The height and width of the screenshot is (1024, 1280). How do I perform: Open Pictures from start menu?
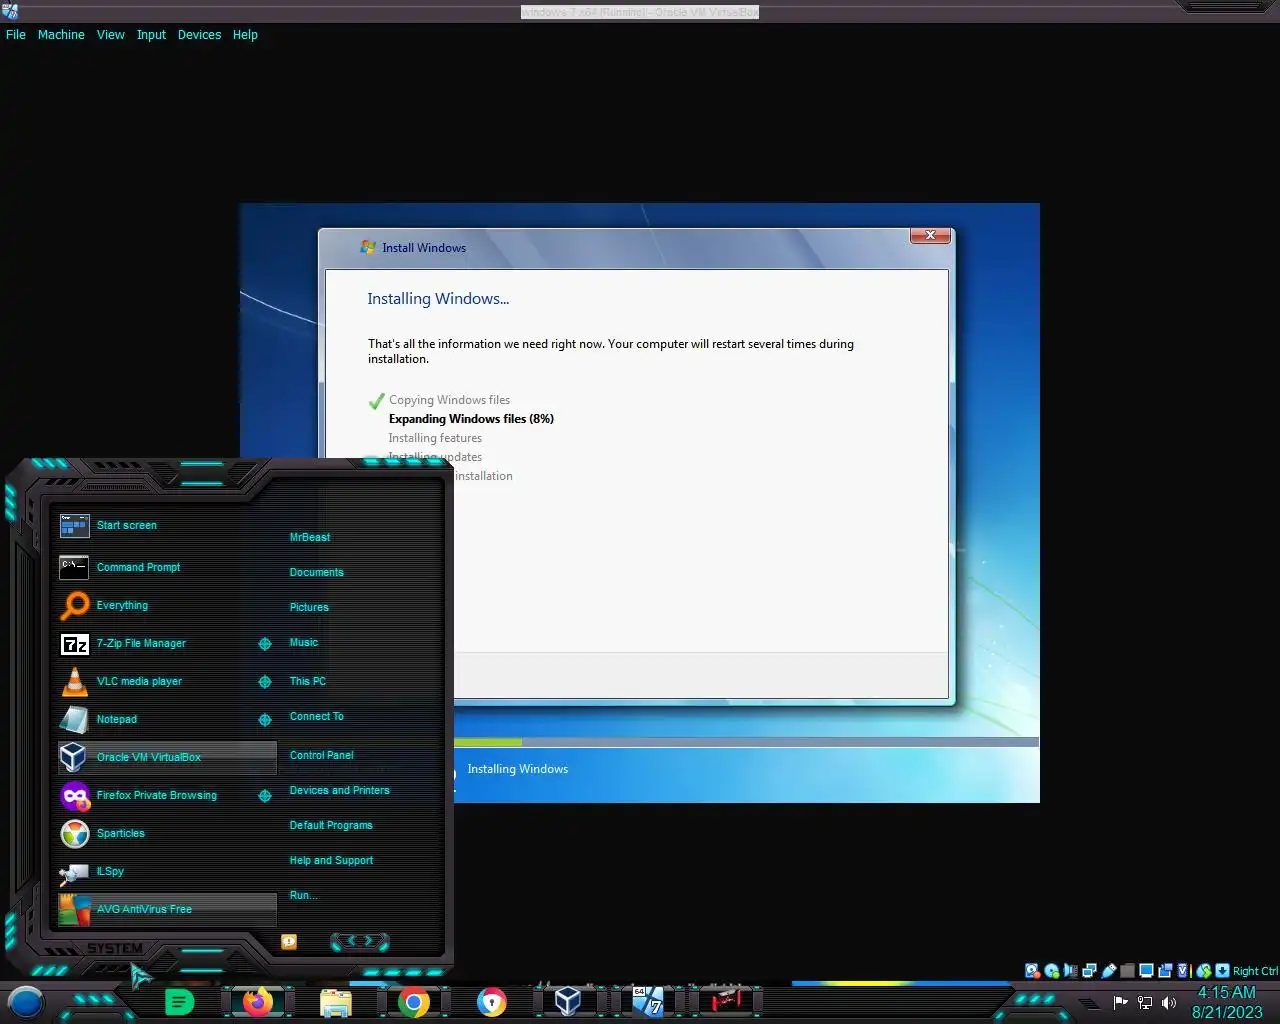pyautogui.click(x=309, y=607)
